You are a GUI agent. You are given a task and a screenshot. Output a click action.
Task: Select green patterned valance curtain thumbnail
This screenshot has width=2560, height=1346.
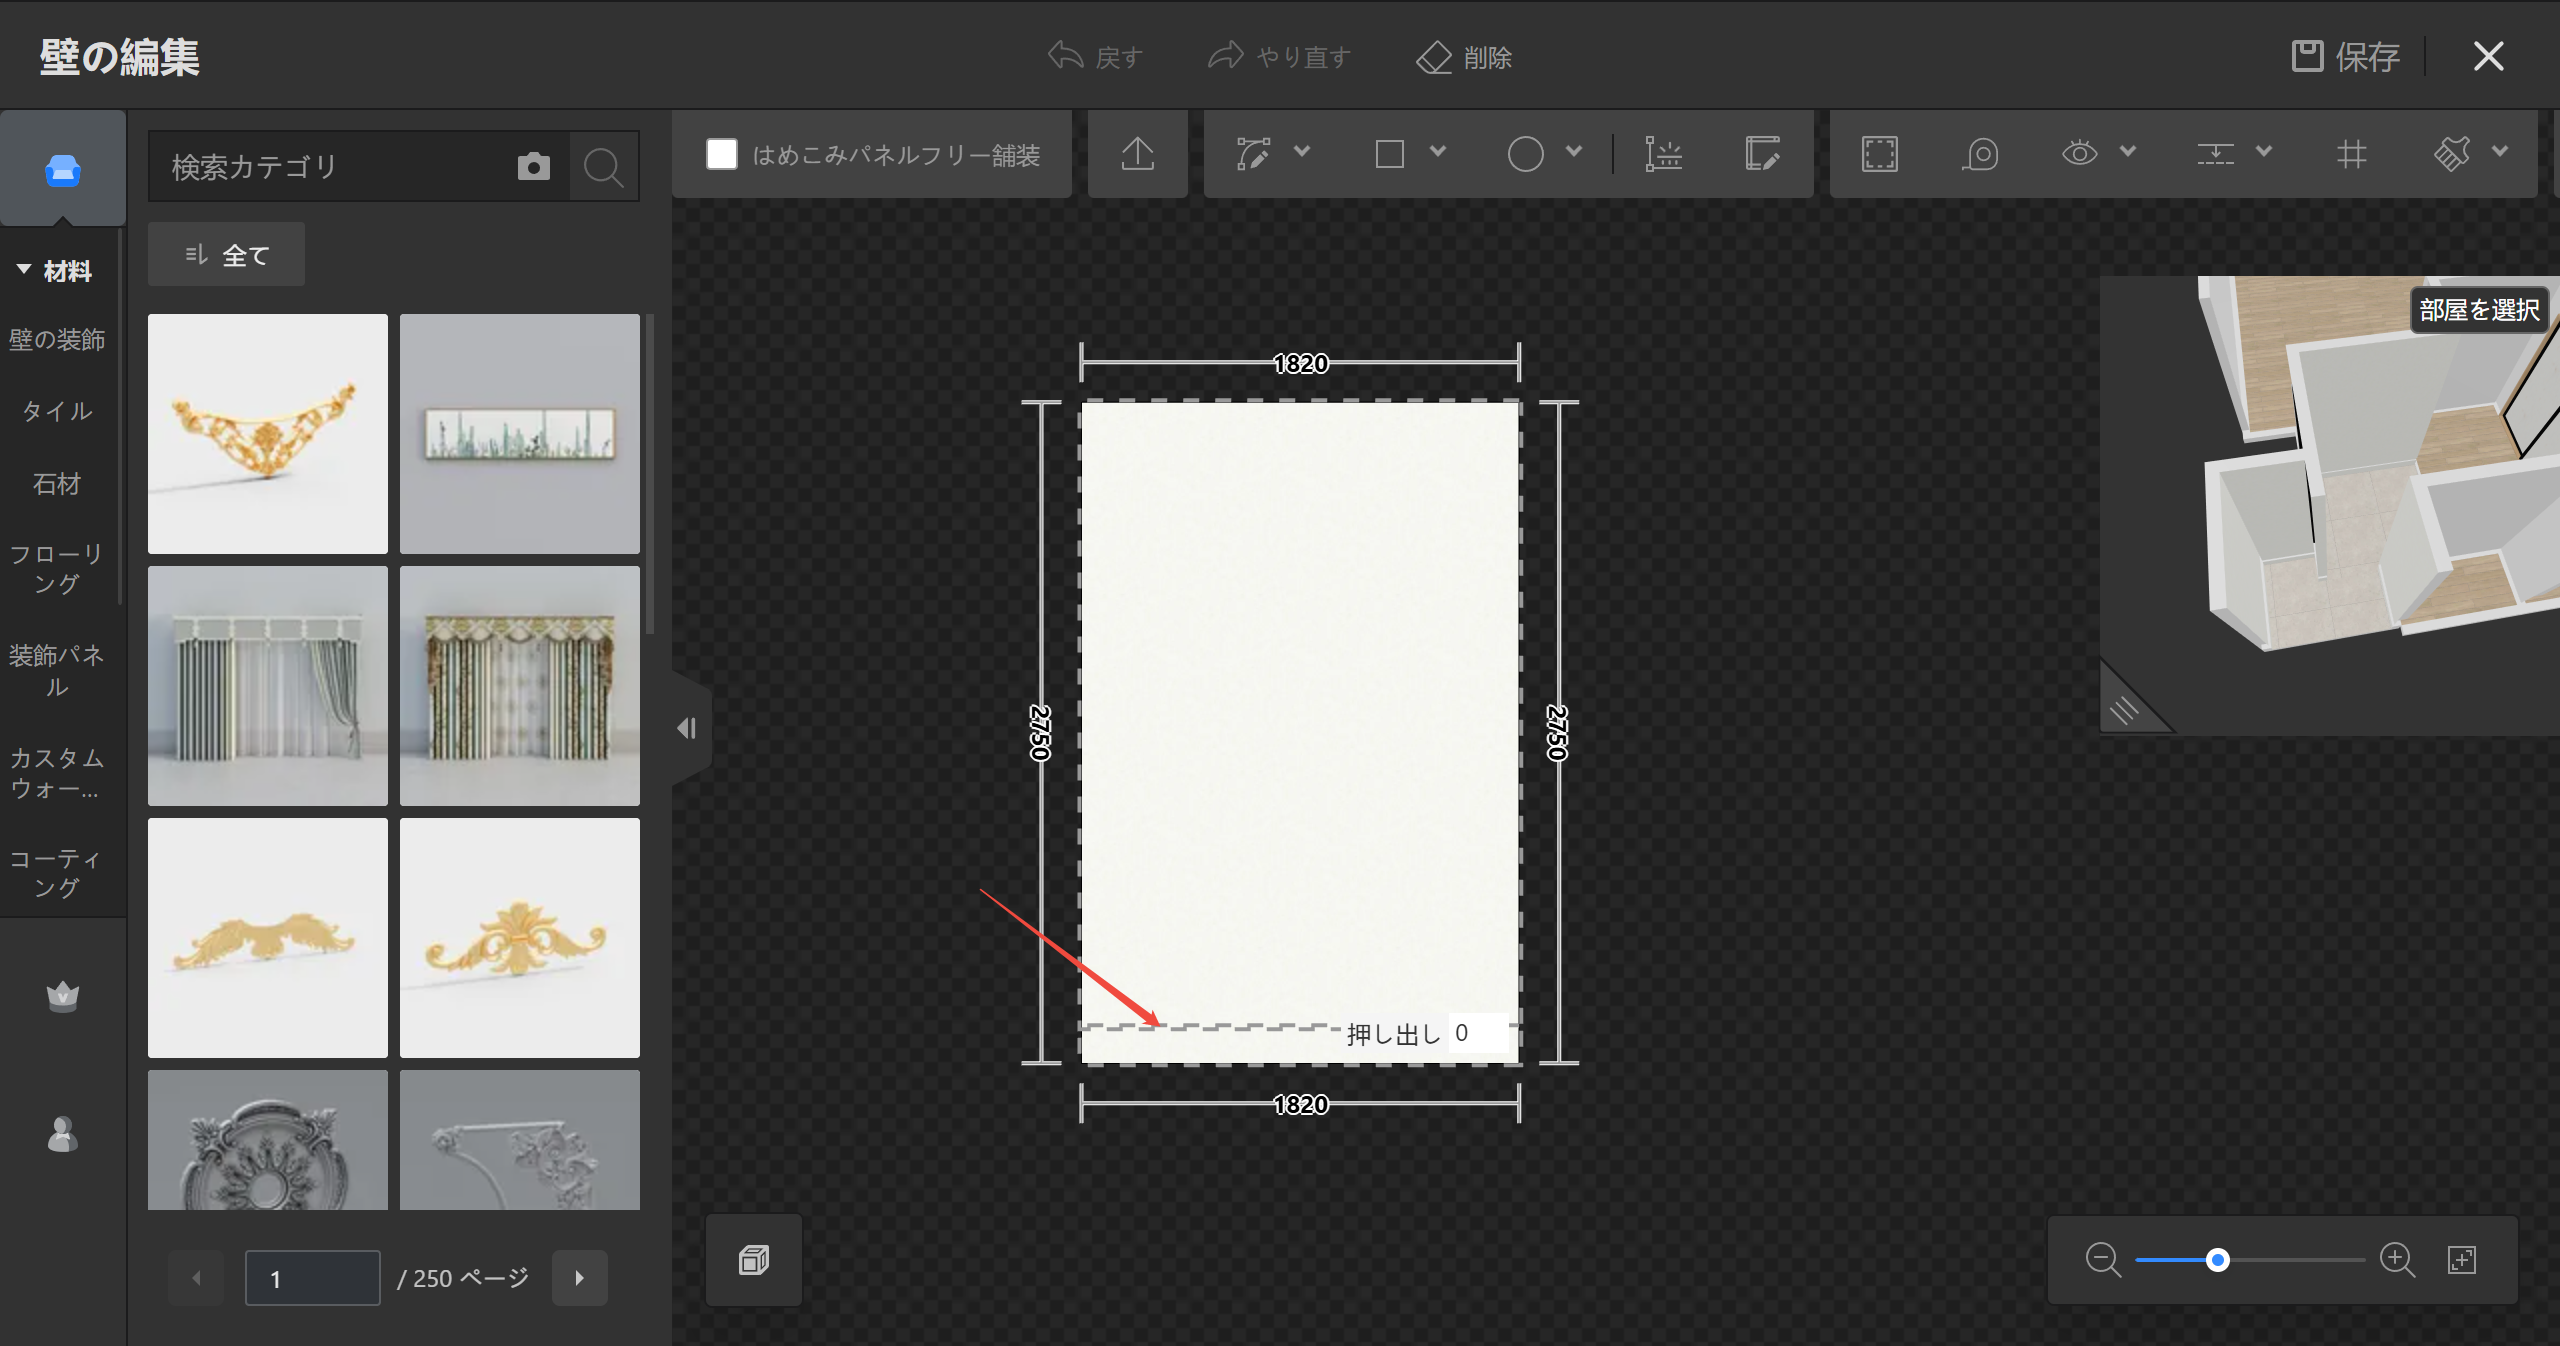click(x=520, y=686)
